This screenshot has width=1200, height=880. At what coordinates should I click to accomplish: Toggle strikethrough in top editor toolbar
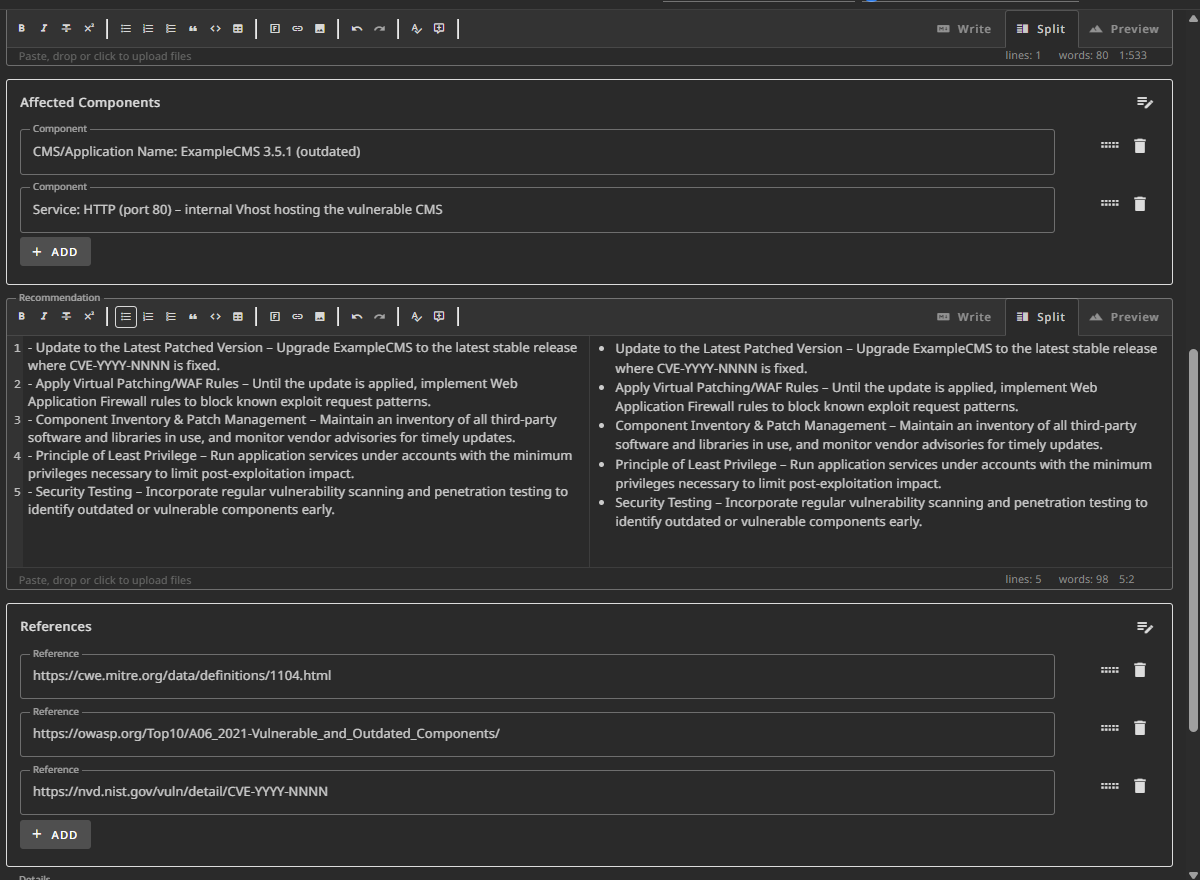pos(66,29)
